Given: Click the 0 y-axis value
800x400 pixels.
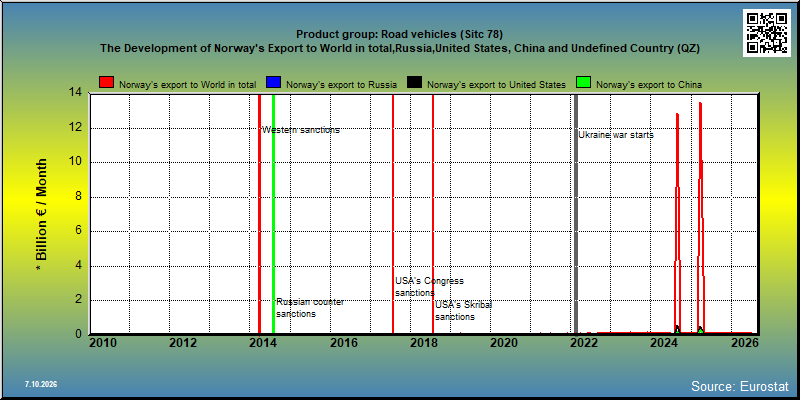Looking at the screenshot, I should [x=80, y=334].
